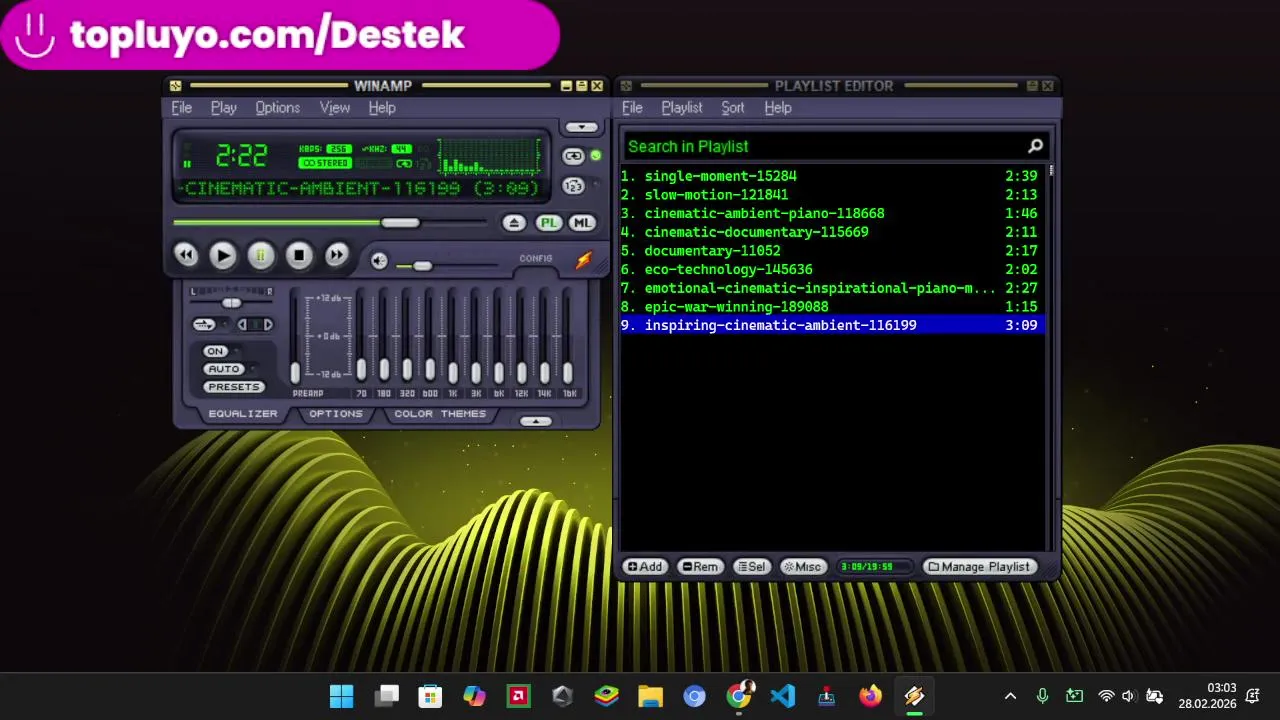
Task: Switch to the COLOR THEMES tab
Action: (440, 414)
